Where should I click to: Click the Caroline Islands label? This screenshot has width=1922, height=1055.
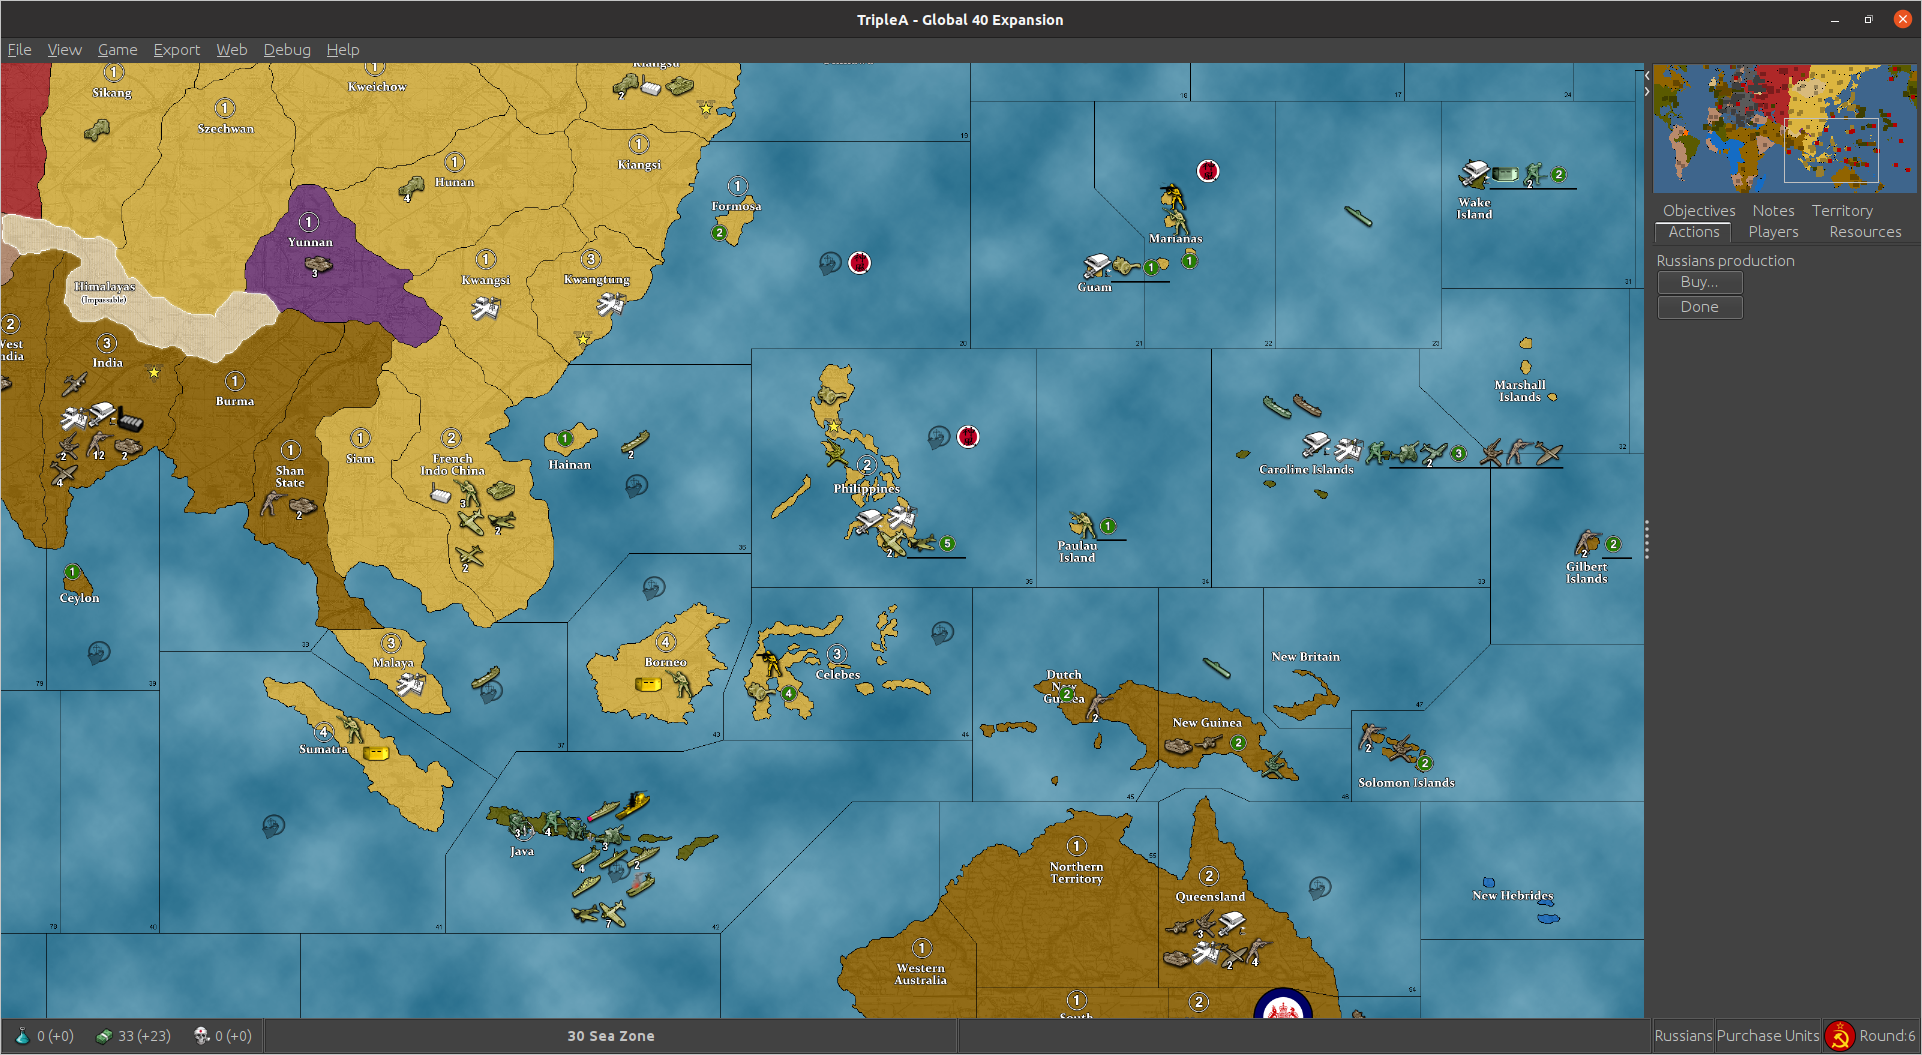(x=1306, y=469)
